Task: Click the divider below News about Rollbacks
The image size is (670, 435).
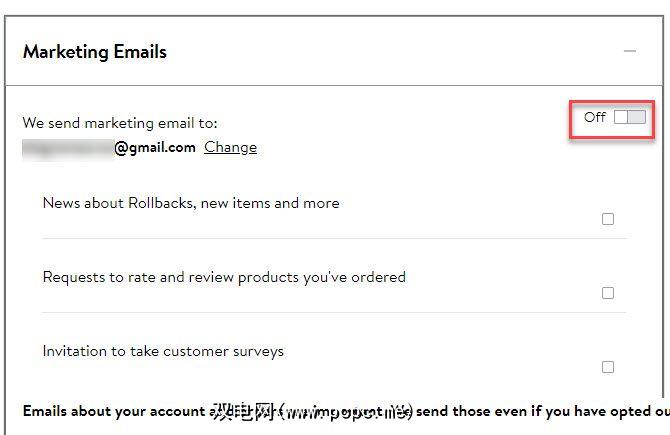Action: click(334, 239)
